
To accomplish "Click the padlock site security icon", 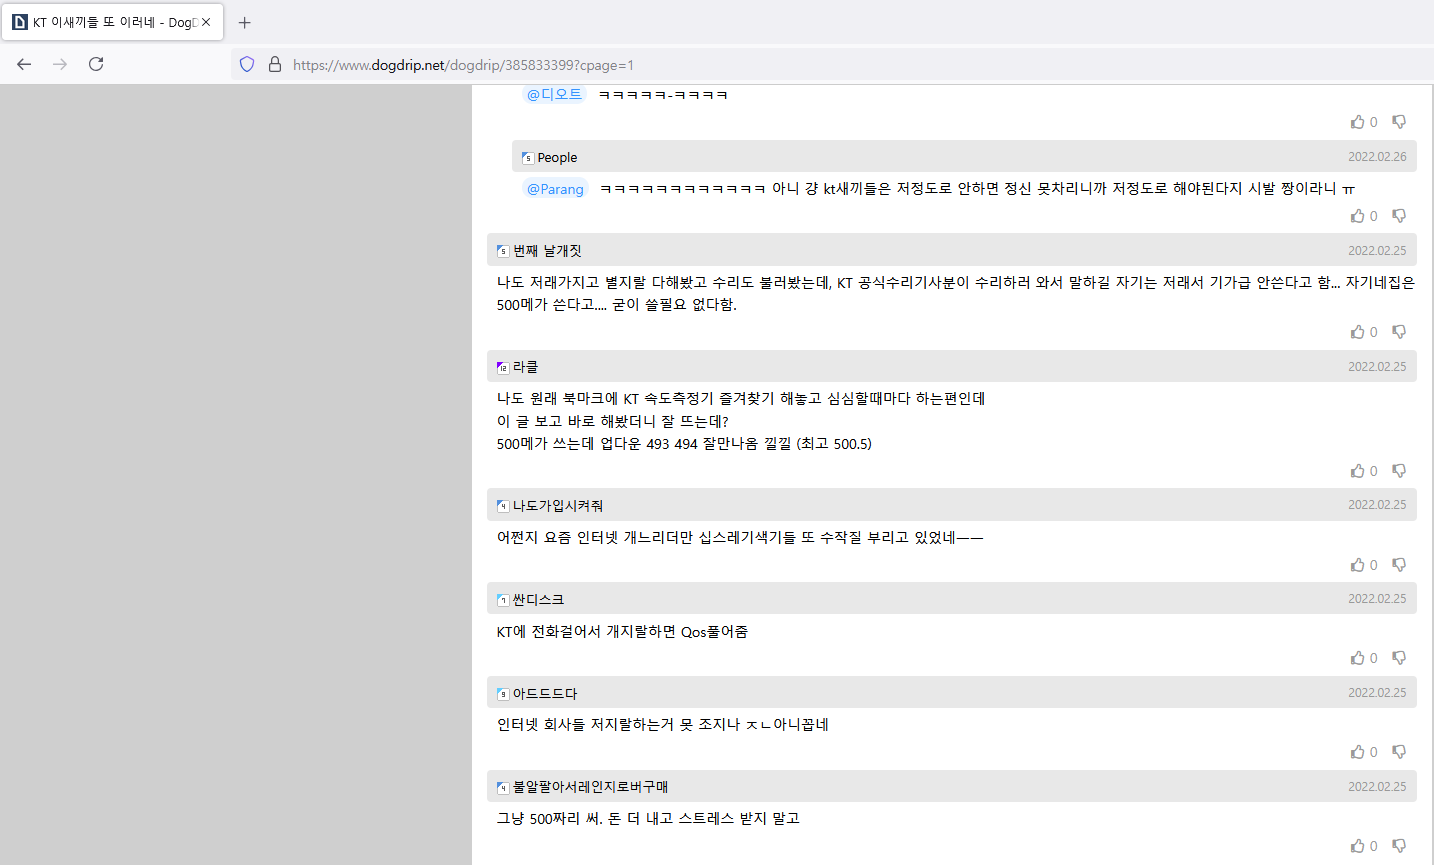I will (x=275, y=65).
